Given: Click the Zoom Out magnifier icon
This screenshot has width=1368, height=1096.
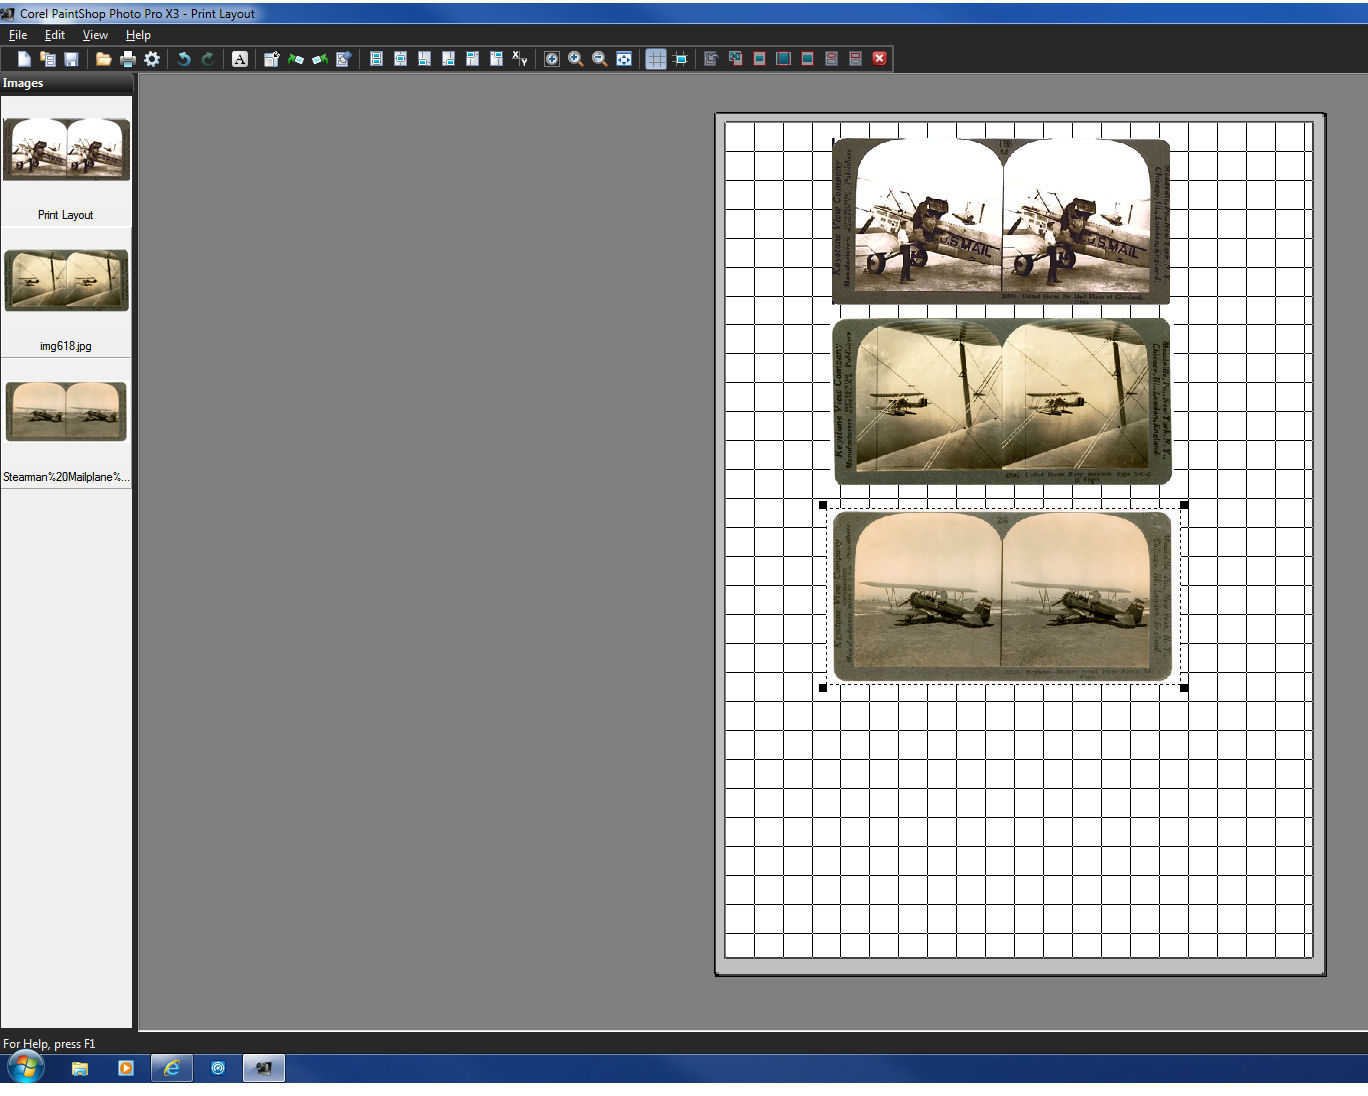Looking at the screenshot, I should click(600, 59).
